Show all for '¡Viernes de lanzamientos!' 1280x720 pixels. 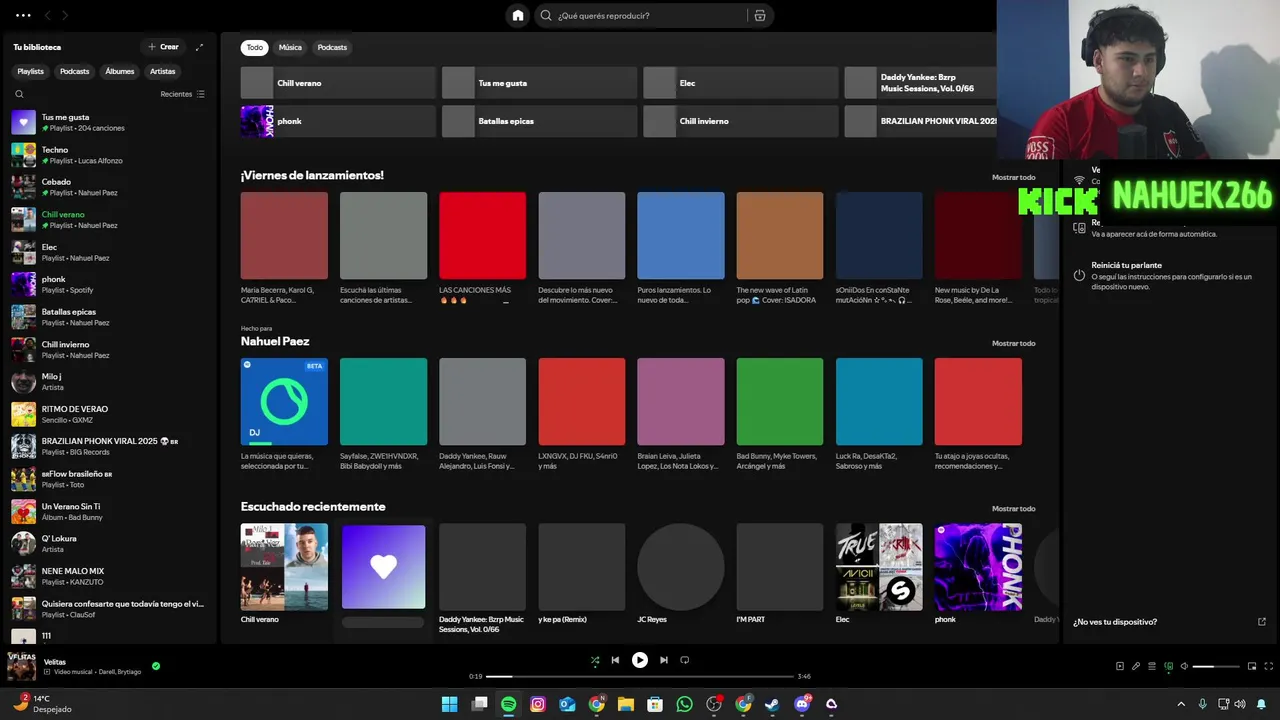[x=1013, y=177]
